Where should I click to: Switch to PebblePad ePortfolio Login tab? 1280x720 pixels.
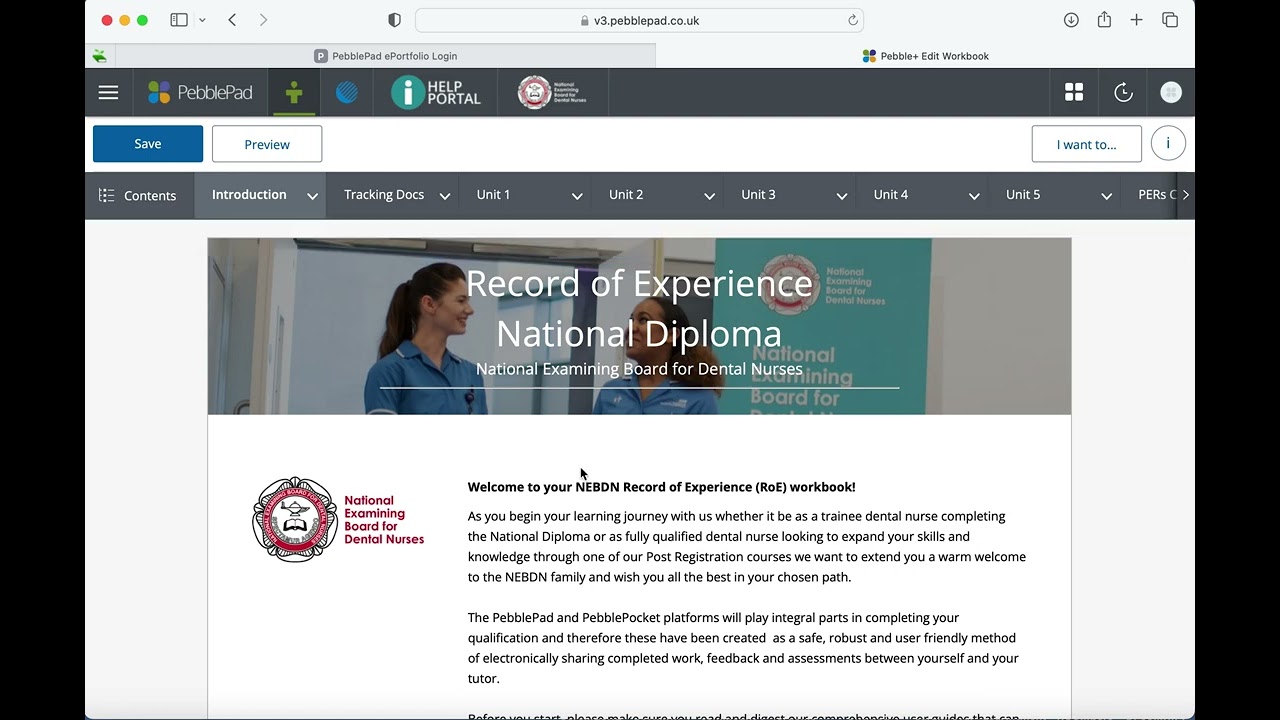tap(386, 56)
